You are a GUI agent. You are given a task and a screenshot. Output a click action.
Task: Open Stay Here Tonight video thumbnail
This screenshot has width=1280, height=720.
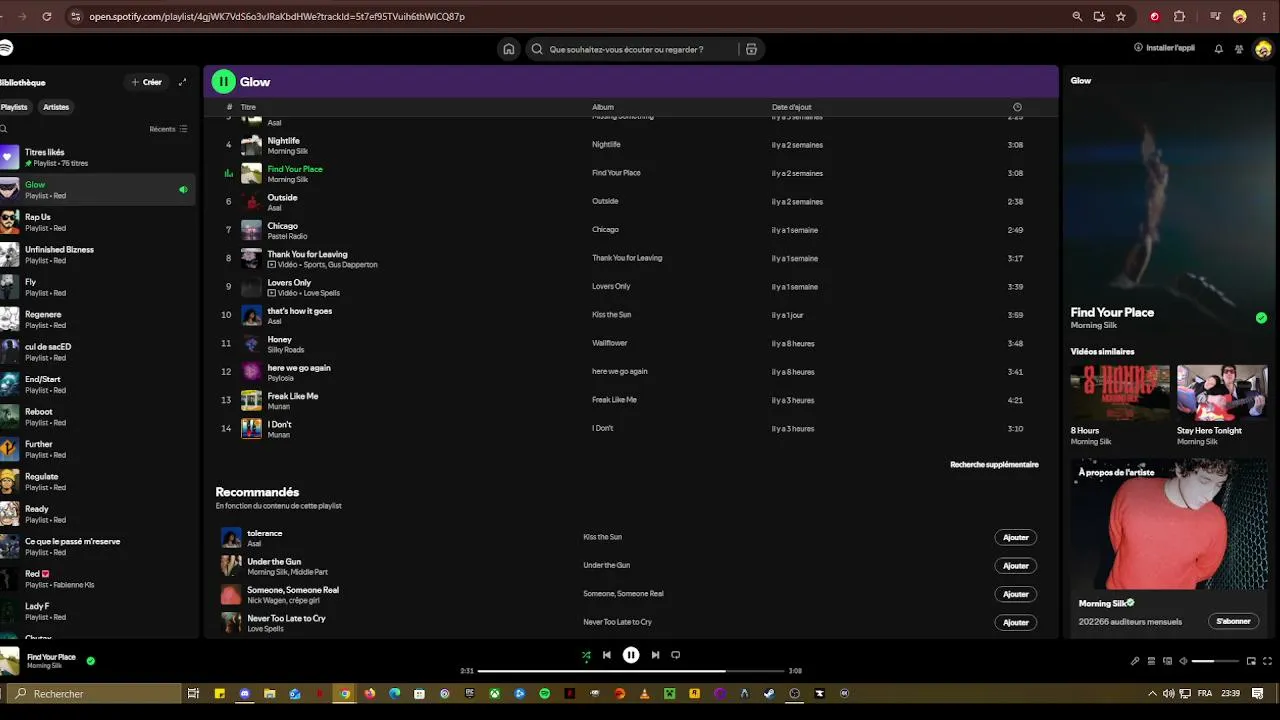[1222, 393]
